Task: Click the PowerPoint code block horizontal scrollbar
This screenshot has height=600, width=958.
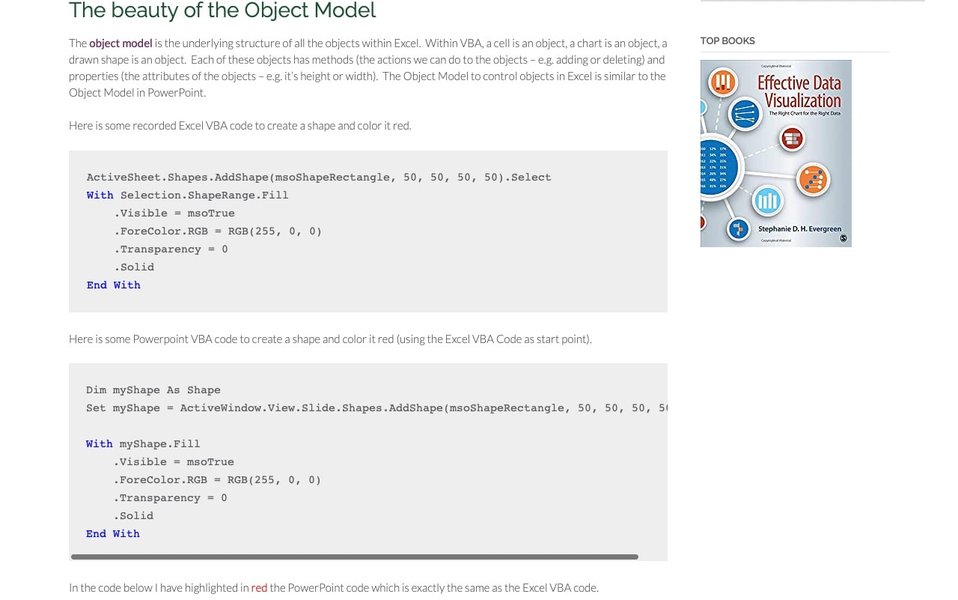Action: [354, 557]
